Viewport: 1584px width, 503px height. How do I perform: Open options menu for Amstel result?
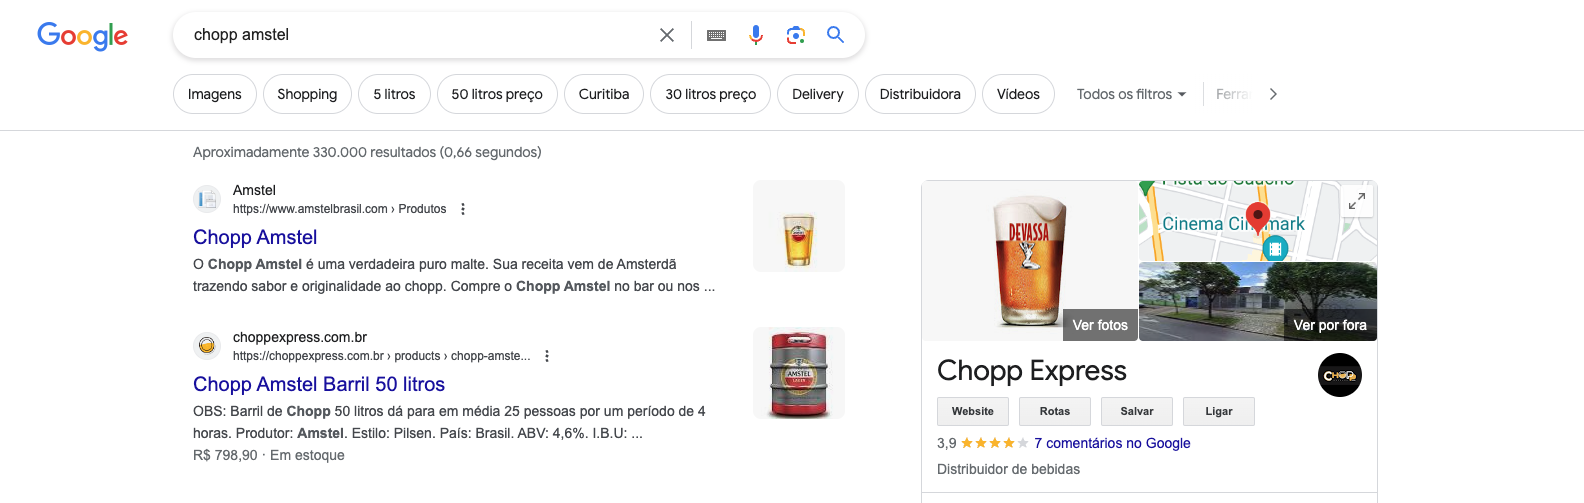[x=463, y=209]
